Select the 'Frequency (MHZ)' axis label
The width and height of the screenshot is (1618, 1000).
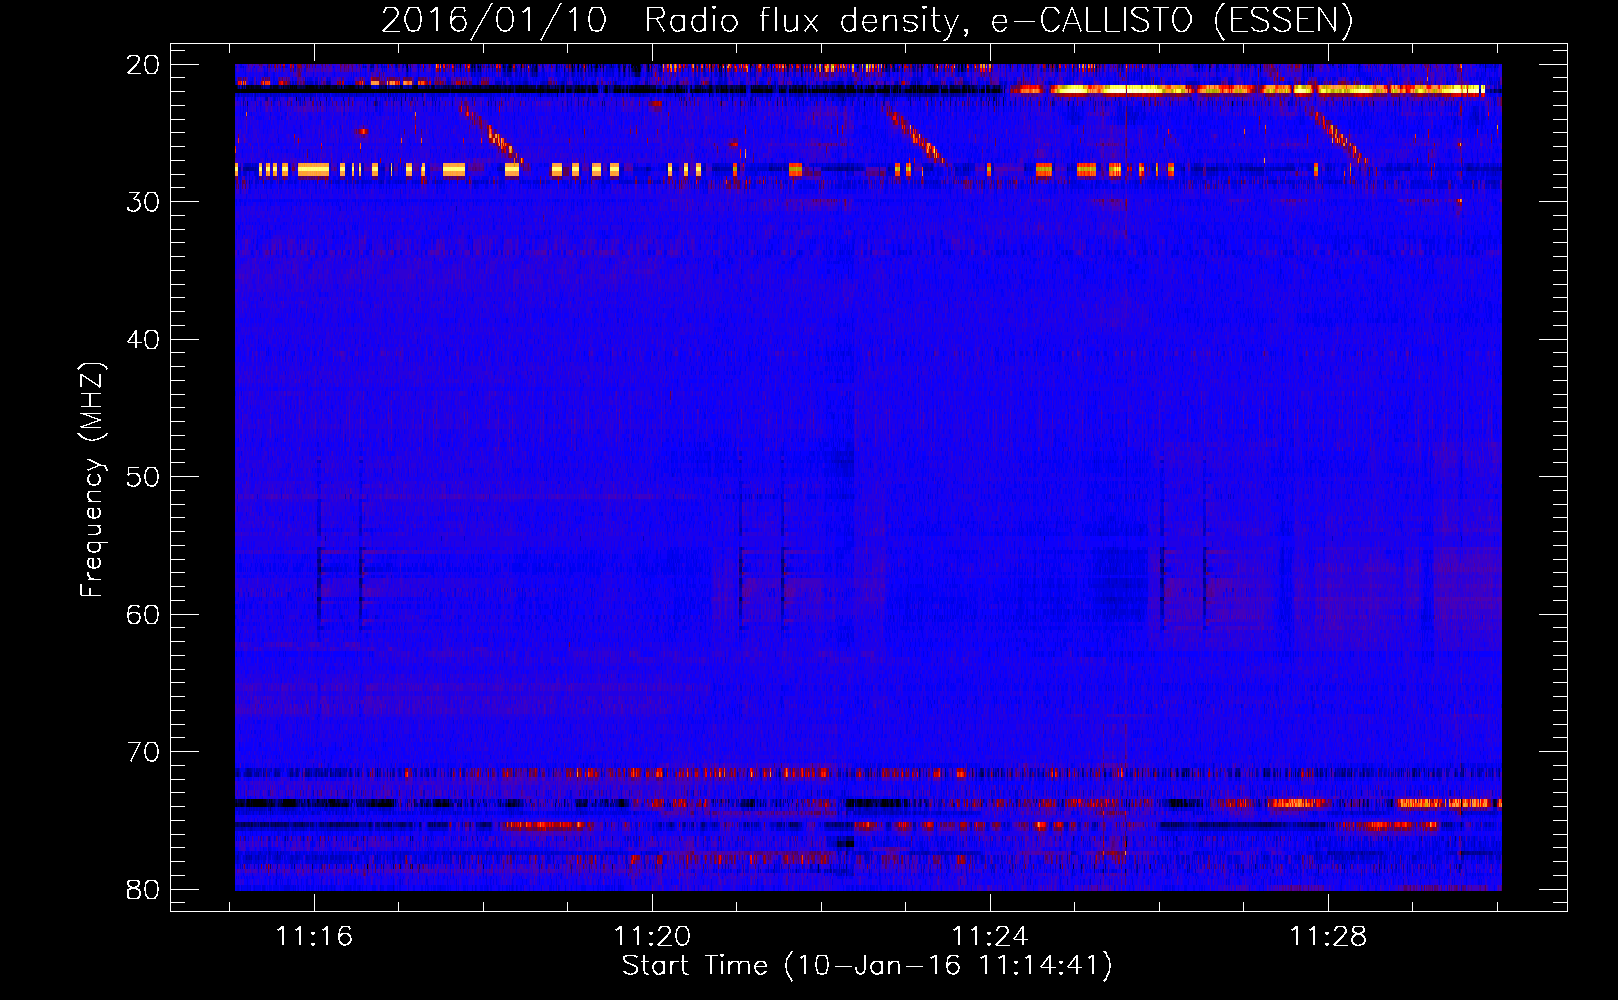[x=92, y=480]
